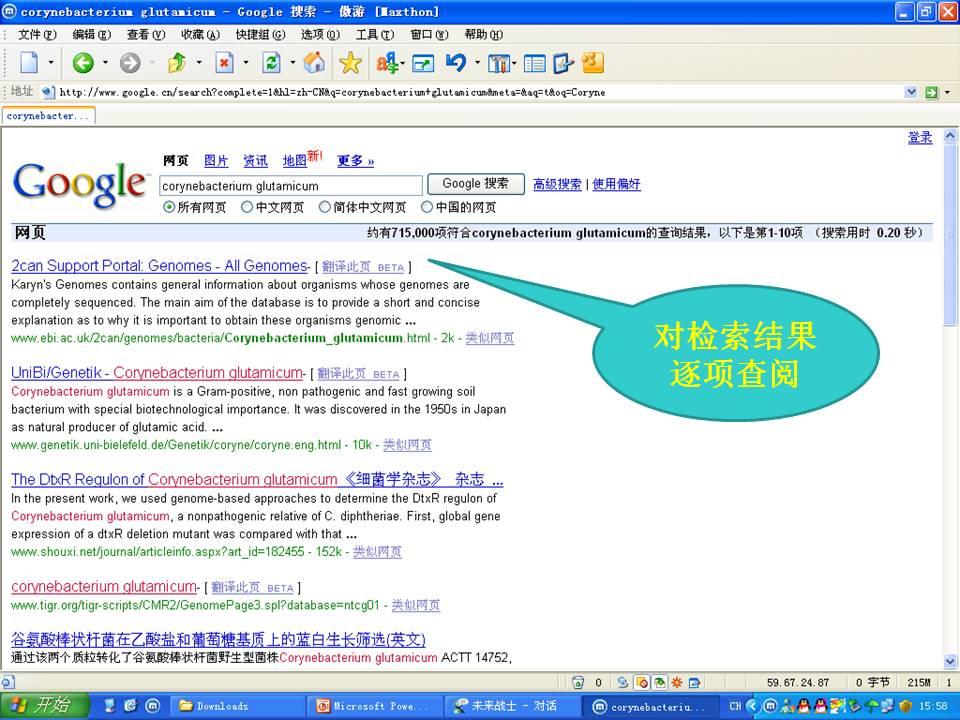Open the UniBi/Genetik Corynebacterium glutamicum result
Screen dimensions: 960x720
coord(157,373)
